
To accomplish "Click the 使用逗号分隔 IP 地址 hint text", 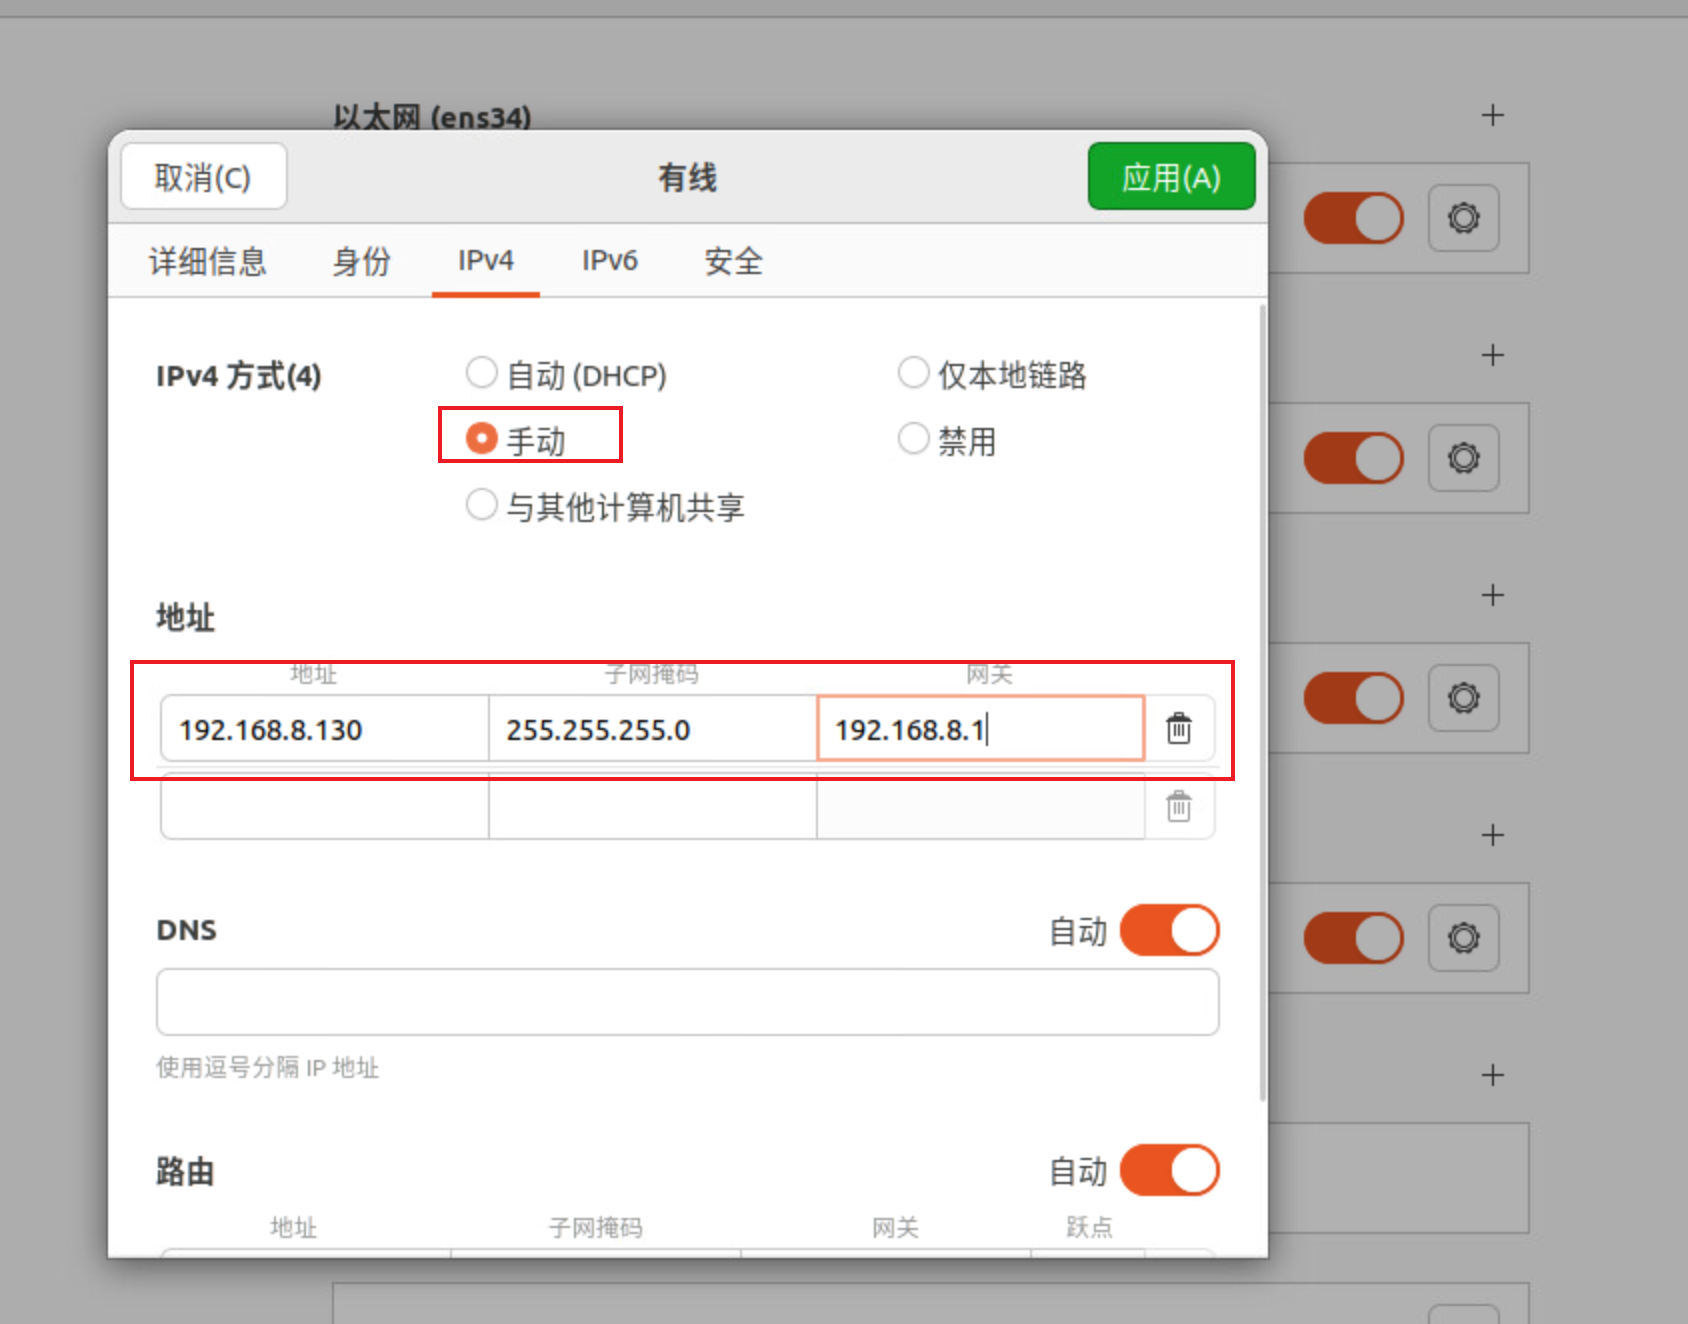I will 267,1067.
